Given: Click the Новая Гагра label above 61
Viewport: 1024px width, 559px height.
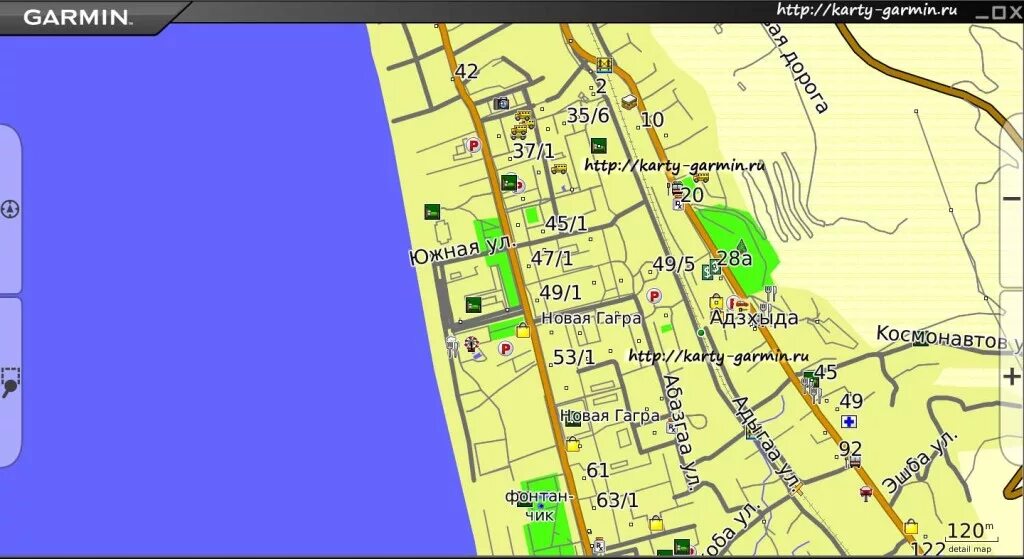Looking at the screenshot, I should 610,416.
